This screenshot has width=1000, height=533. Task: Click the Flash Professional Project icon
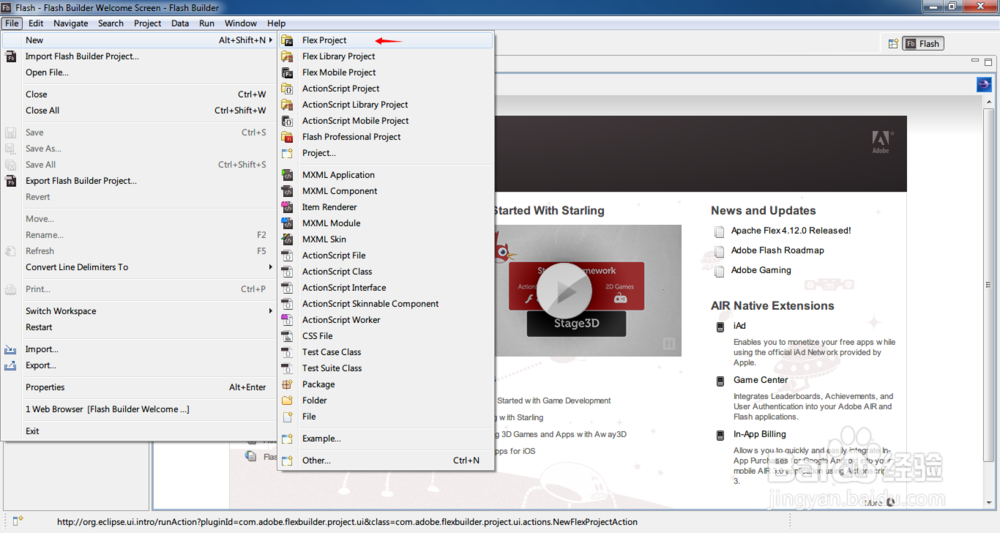(288, 136)
